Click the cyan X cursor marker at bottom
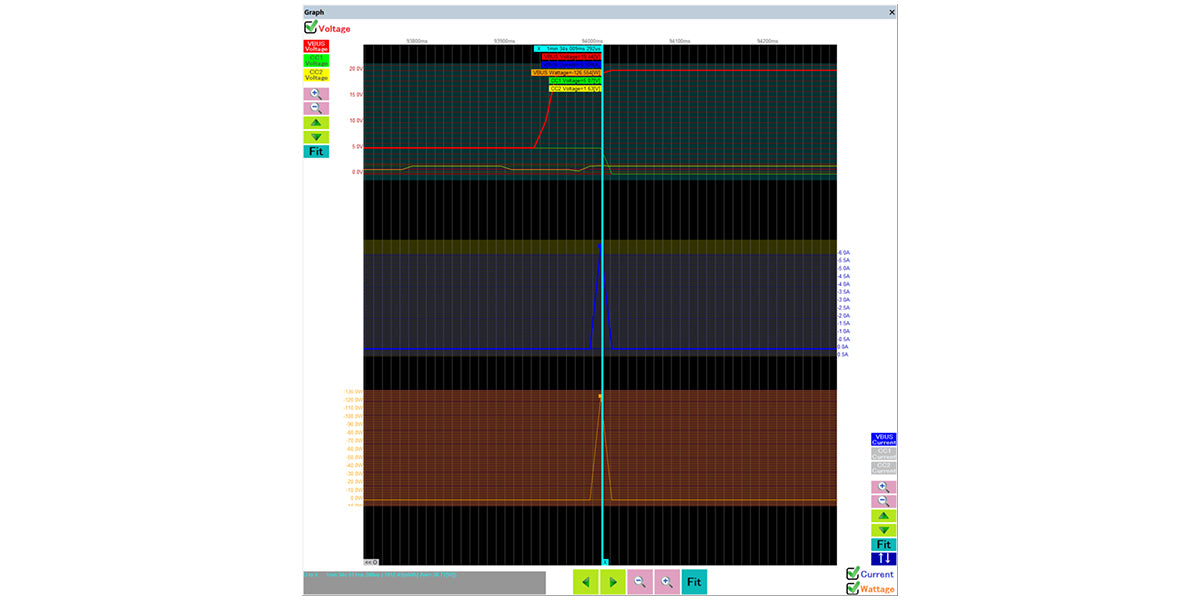Image resolution: width=1200 pixels, height=600 pixels. click(x=606, y=562)
